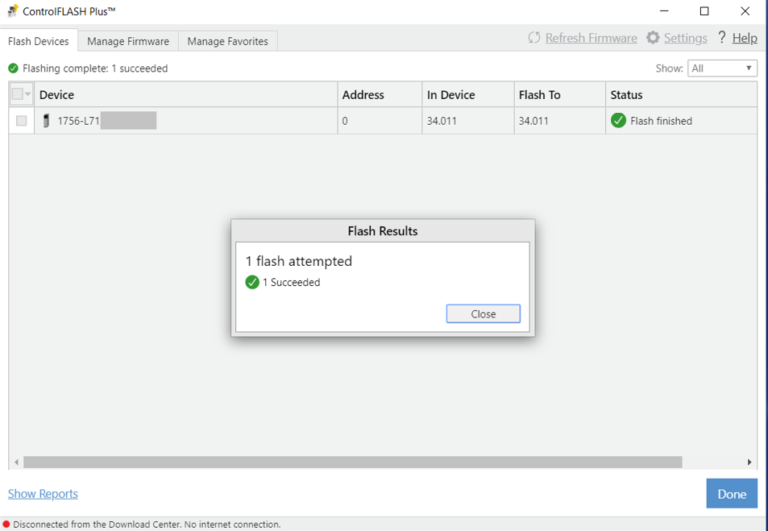Click the Disconnected from Download Center status text
Viewport: 768px width, 531px height.
coord(147,524)
